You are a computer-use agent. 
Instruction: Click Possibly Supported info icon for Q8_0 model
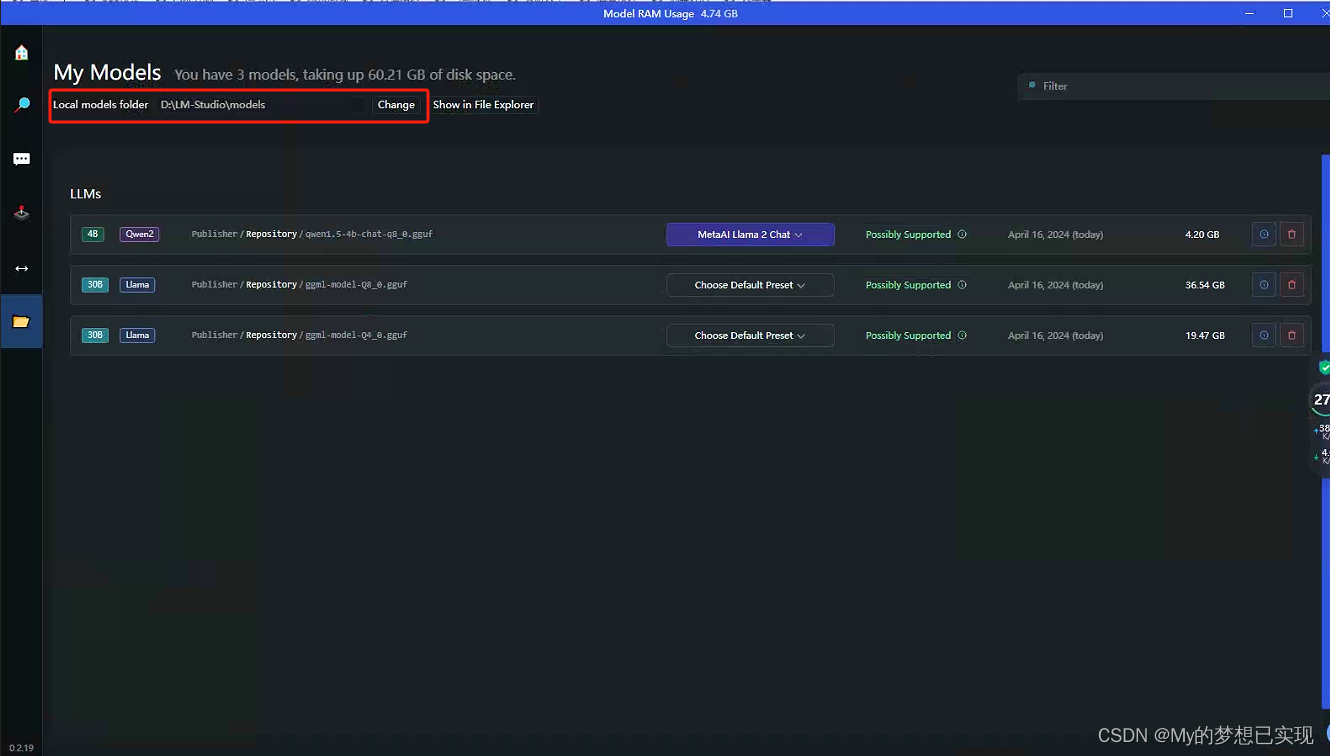click(x=962, y=285)
